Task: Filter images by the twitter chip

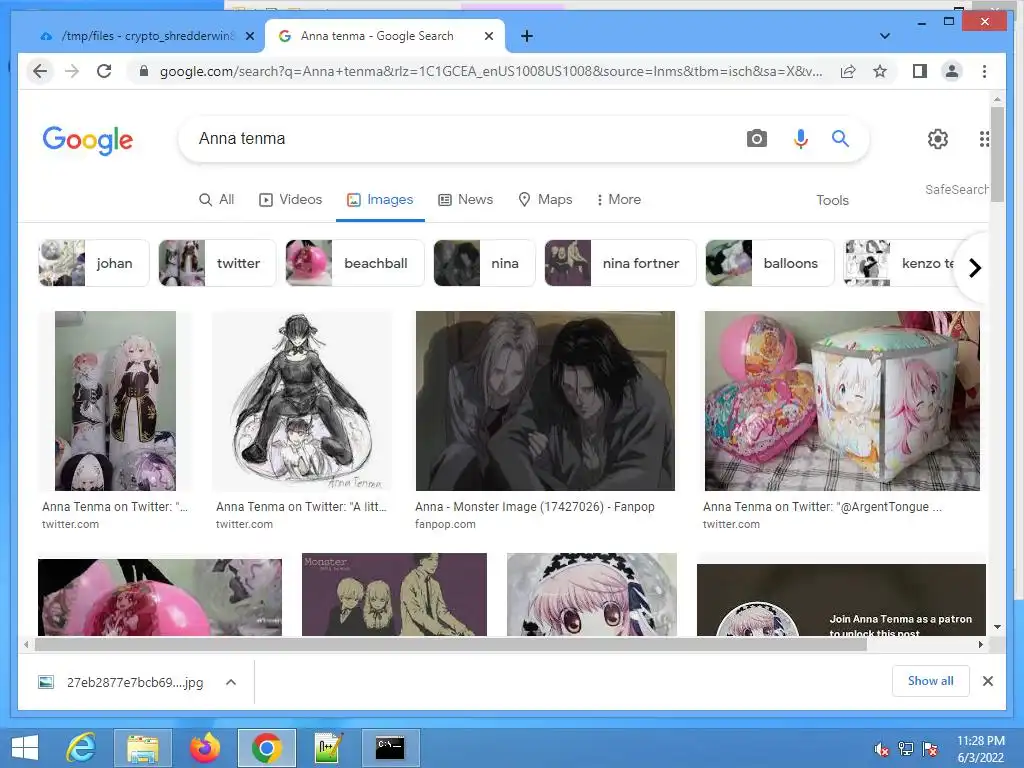Action: point(217,263)
